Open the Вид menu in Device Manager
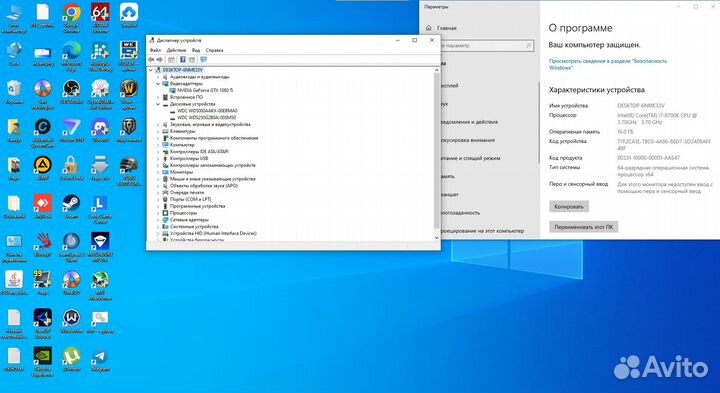Viewport: 720px width, 393px height. coord(196,50)
